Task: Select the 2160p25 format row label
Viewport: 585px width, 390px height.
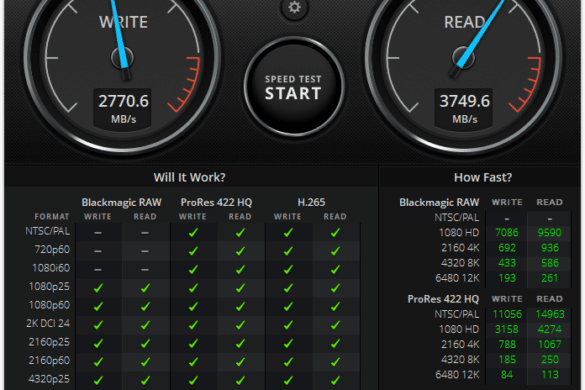Action: (49, 342)
